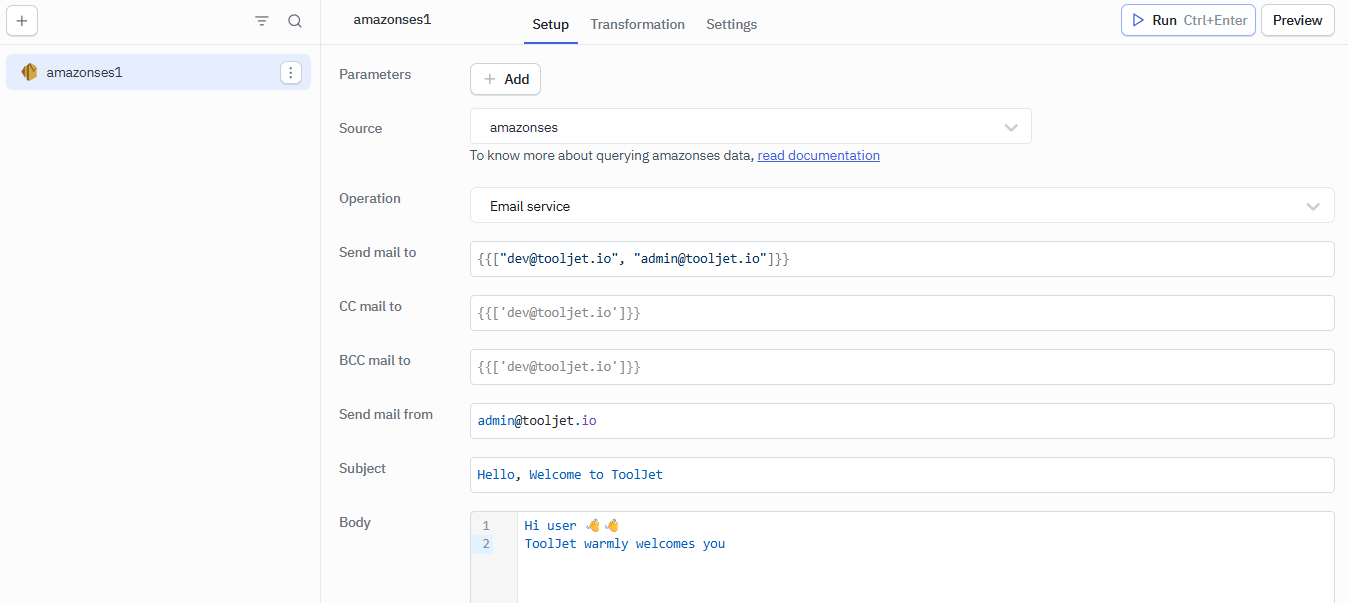The width and height of the screenshot is (1348, 603).
Task: Click the plus icon to add query
Action: pyautogui.click(x=22, y=21)
